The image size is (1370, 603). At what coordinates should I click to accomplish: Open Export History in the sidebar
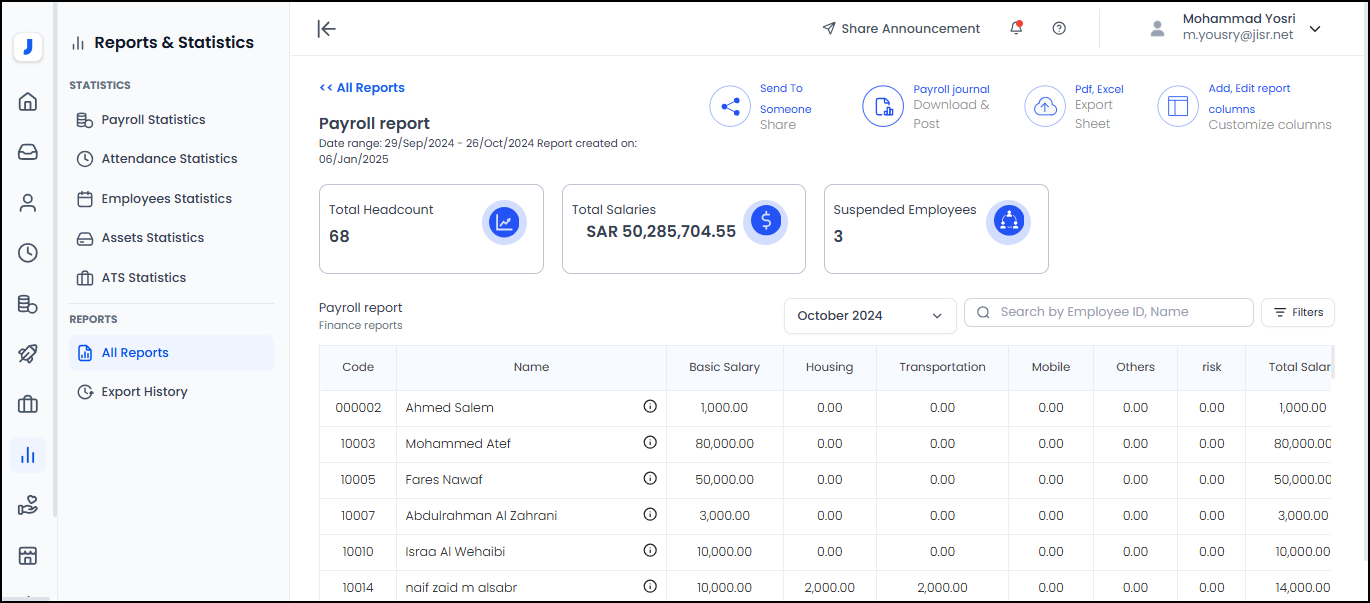[x=144, y=392]
